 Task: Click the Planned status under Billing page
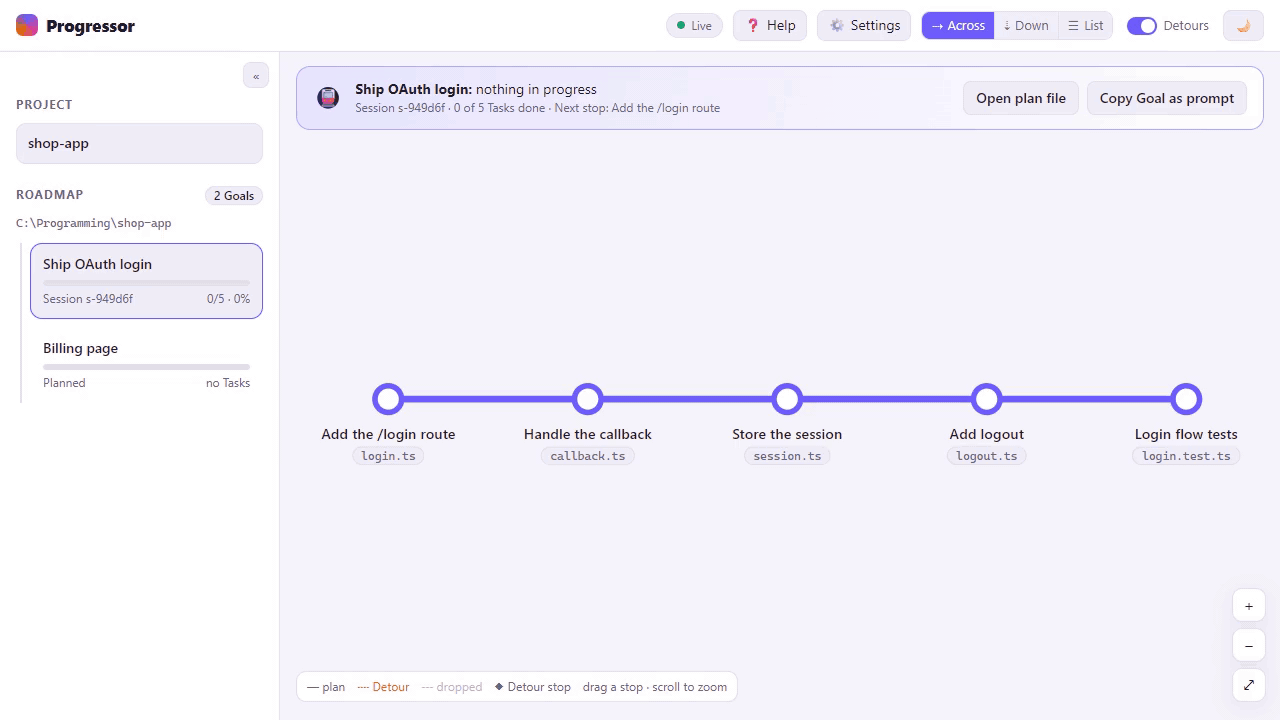[64, 383]
